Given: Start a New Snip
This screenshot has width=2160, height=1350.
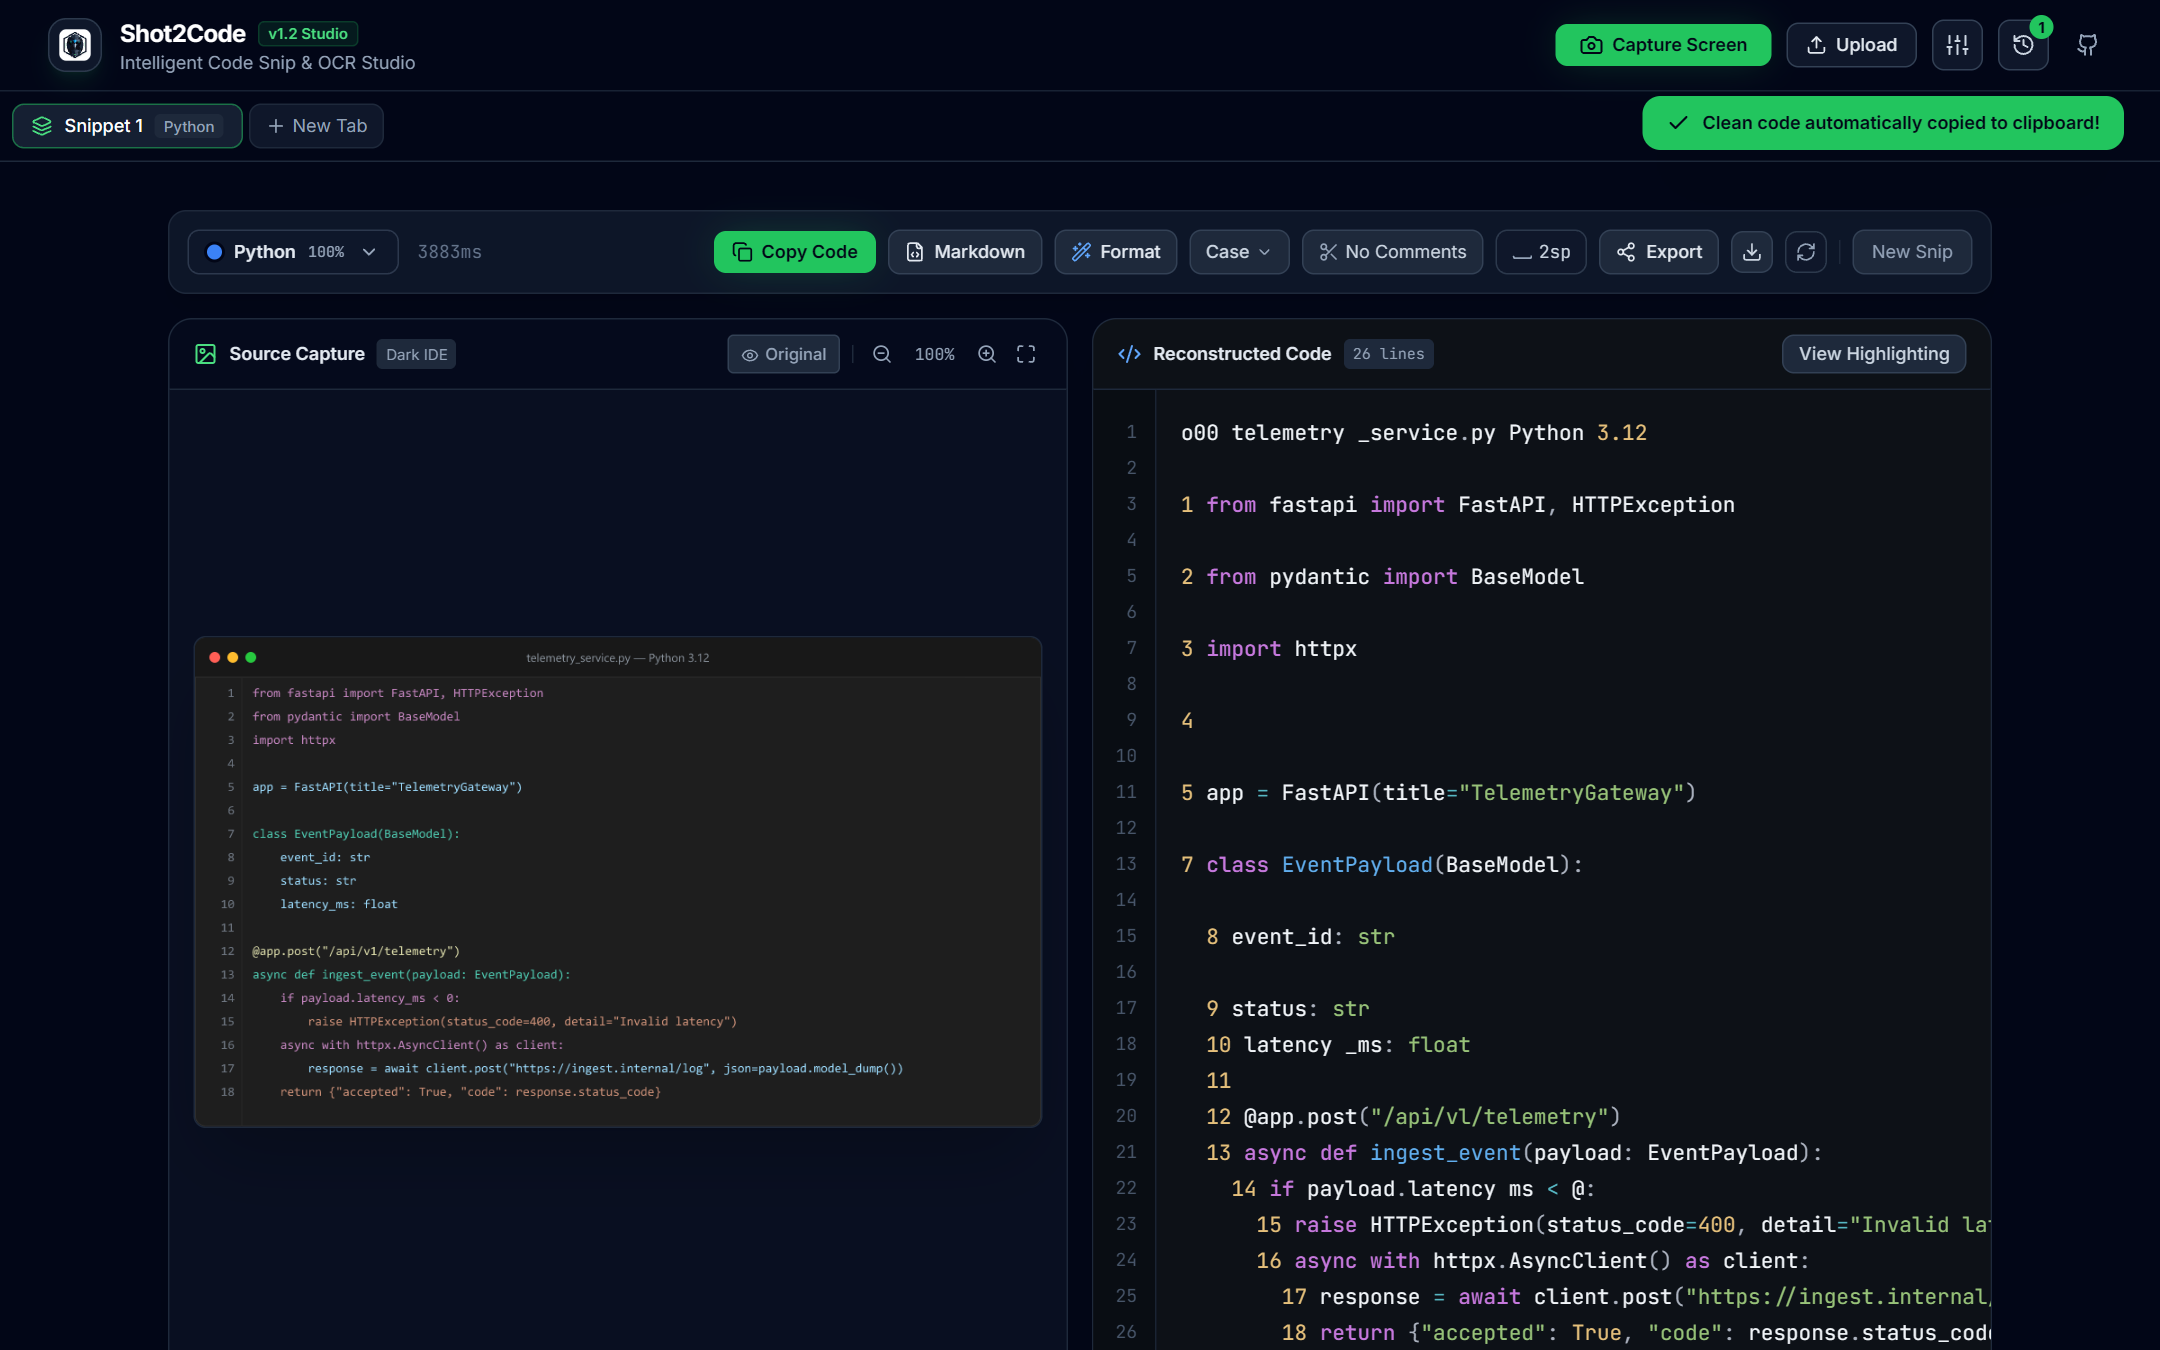Looking at the screenshot, I should [x=1912, y=252].
